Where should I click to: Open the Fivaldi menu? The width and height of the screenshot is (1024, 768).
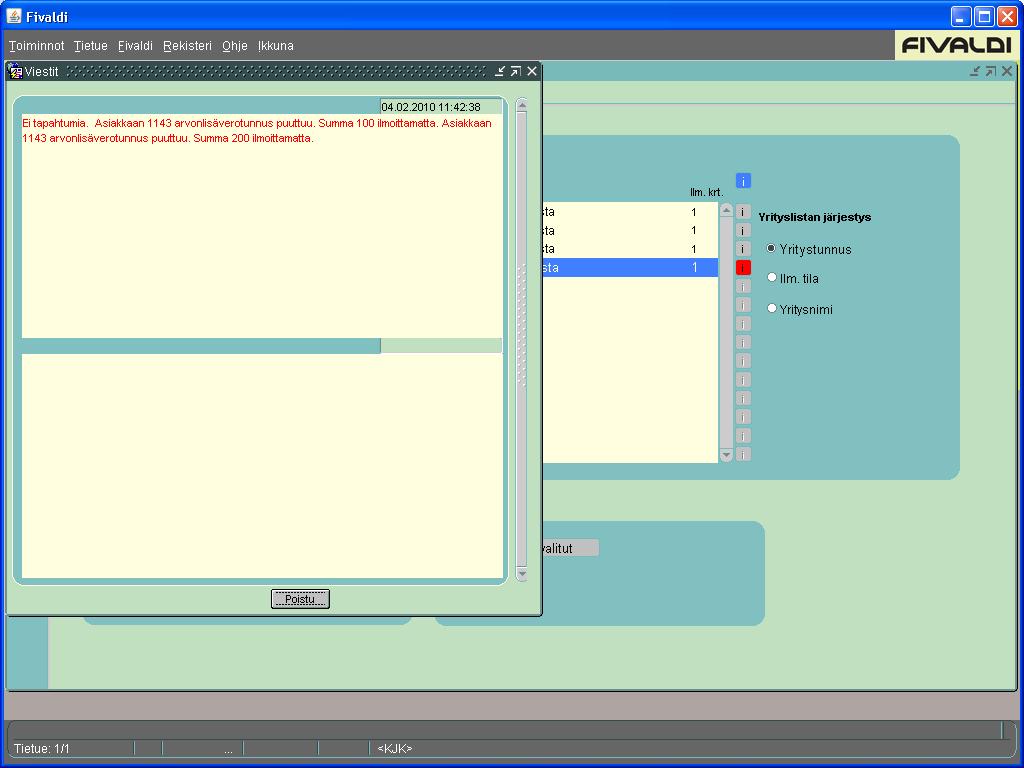[x=135, y=46]
